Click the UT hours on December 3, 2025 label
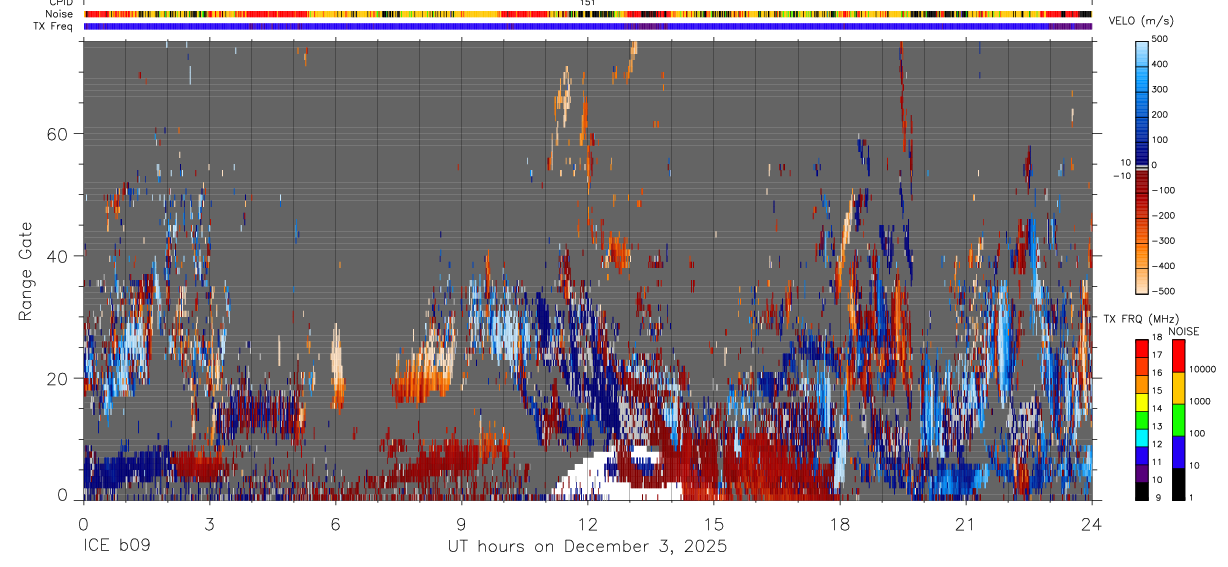1228x567 pixels. point(587,547)
